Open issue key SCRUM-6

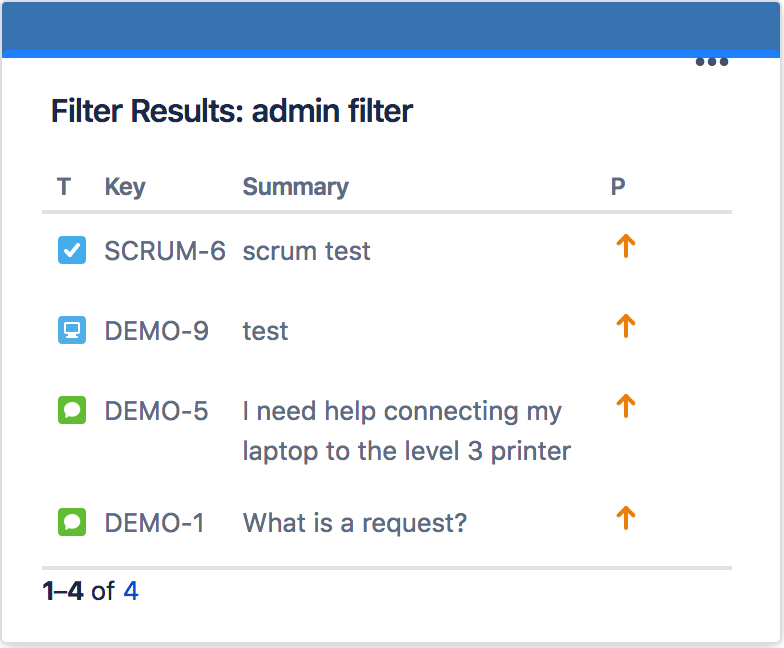(x=165, y=251)
